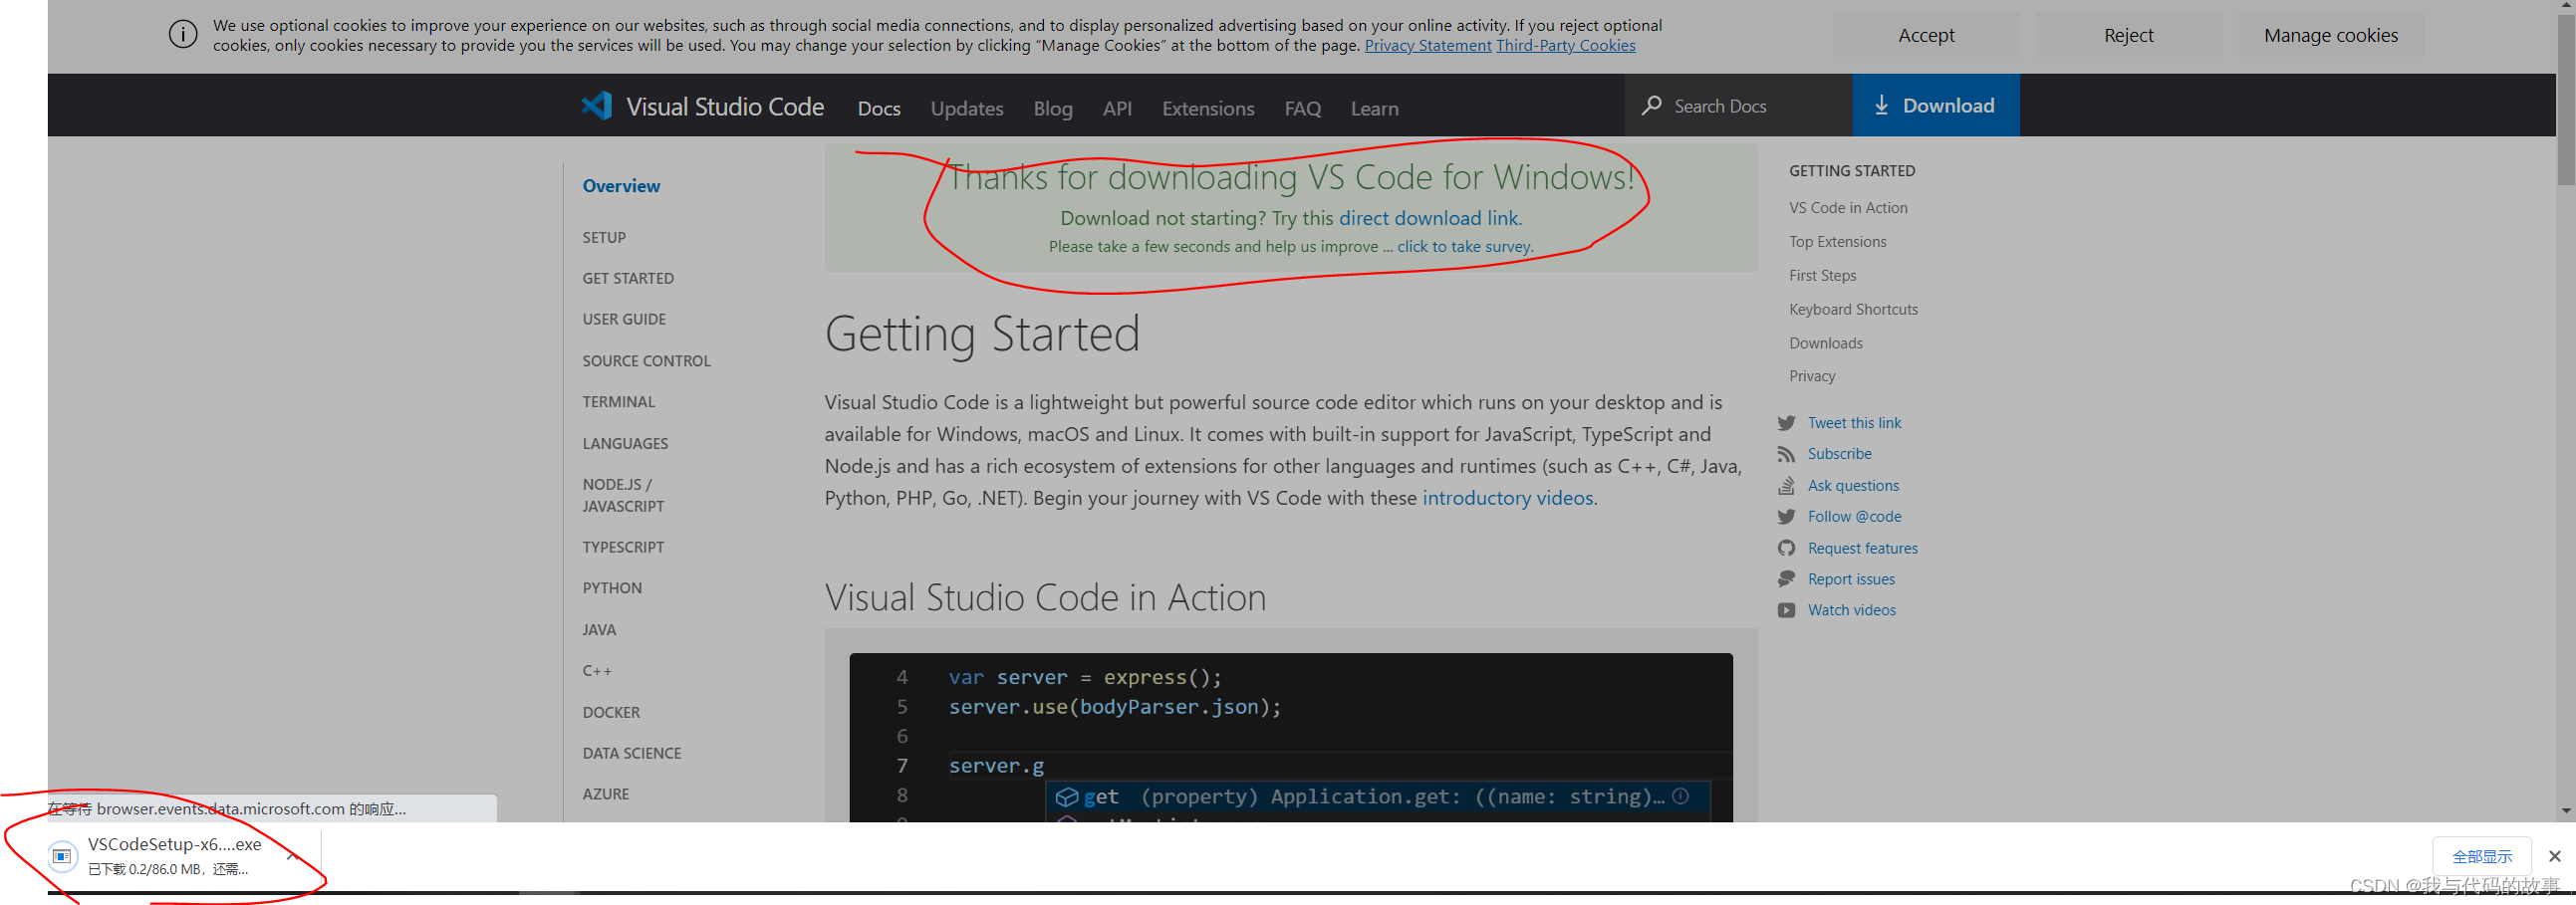Click the Request features link

1862,548
